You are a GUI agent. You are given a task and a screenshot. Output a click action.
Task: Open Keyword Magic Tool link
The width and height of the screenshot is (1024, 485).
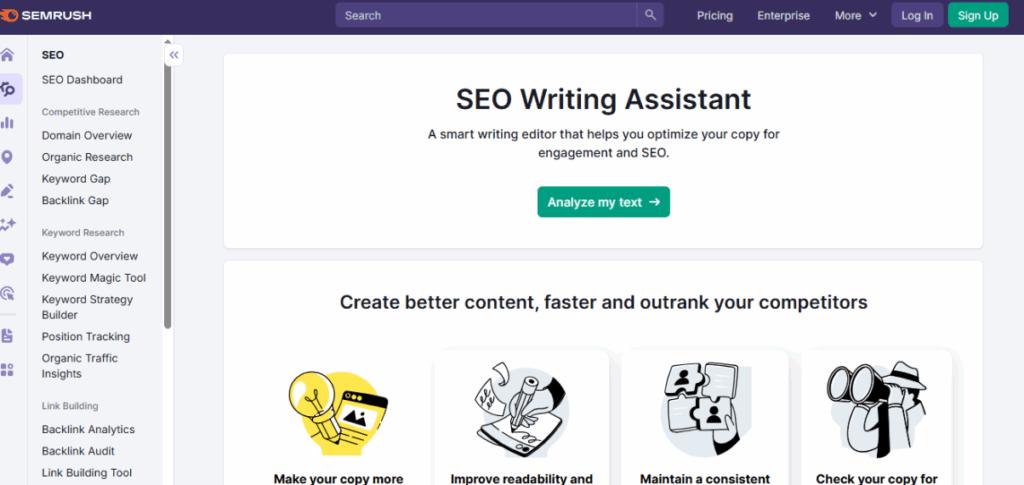click(94, 278)
